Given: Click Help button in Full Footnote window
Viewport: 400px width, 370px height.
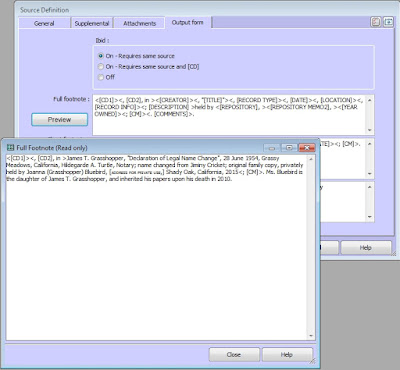Looking at the screenshot, I should point(287,355).
